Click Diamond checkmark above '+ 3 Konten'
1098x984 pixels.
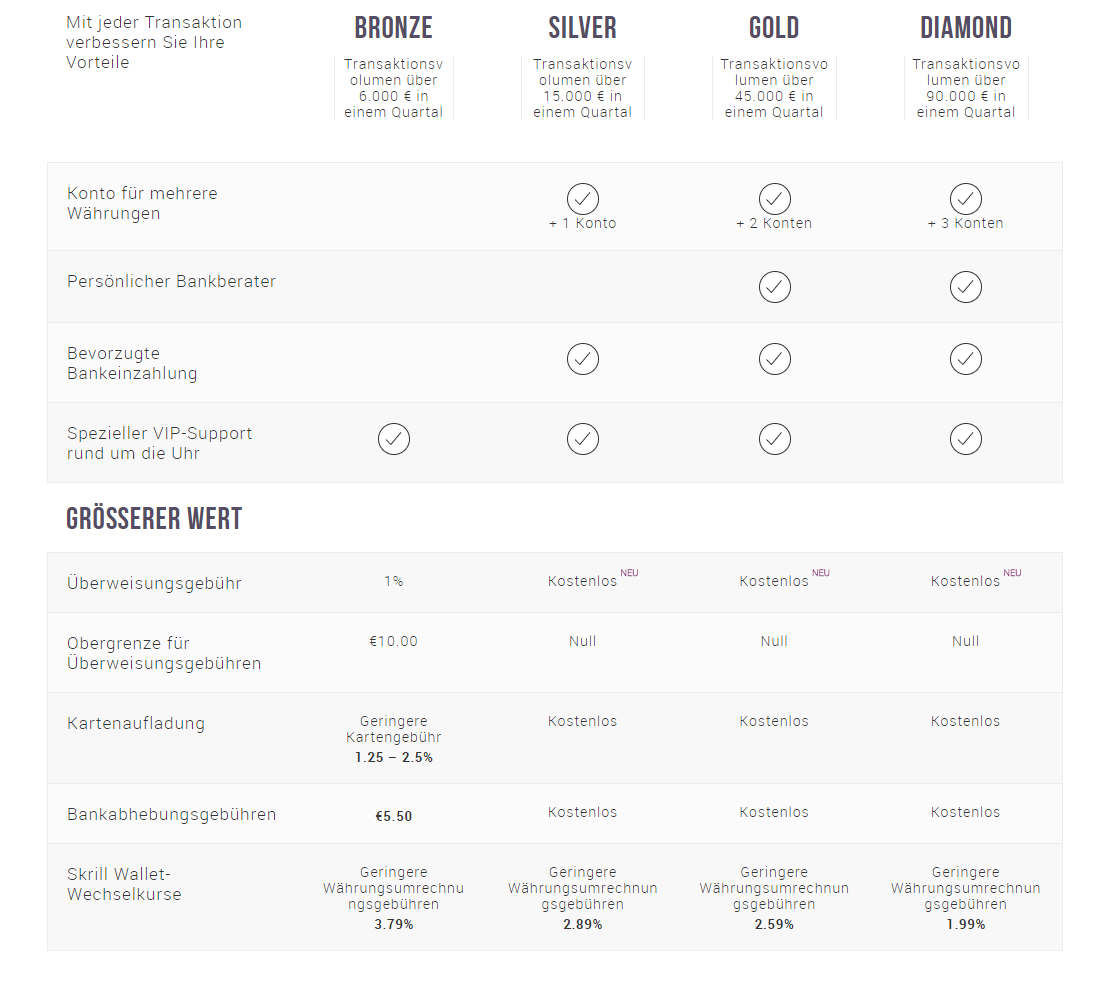tap(966, 199)
